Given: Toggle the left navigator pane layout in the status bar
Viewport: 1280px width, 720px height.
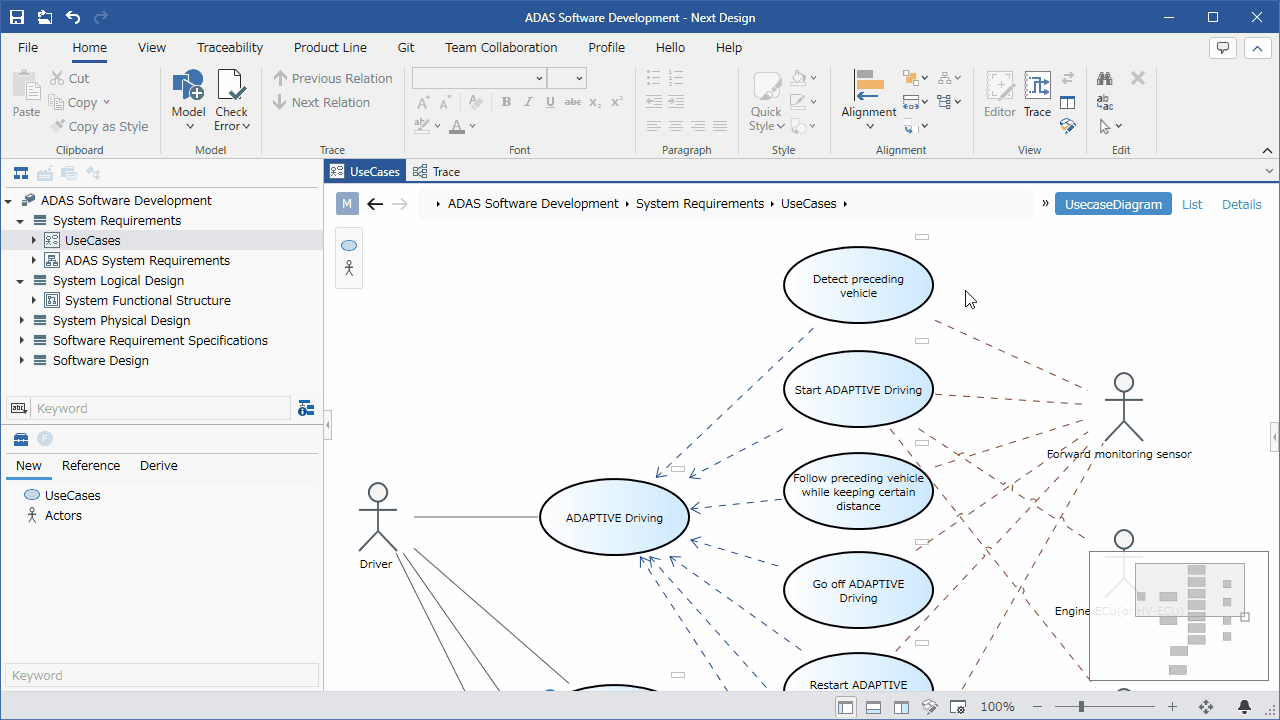Looking at the screenshot, I should pyautogui.click(x=846, y=707).
